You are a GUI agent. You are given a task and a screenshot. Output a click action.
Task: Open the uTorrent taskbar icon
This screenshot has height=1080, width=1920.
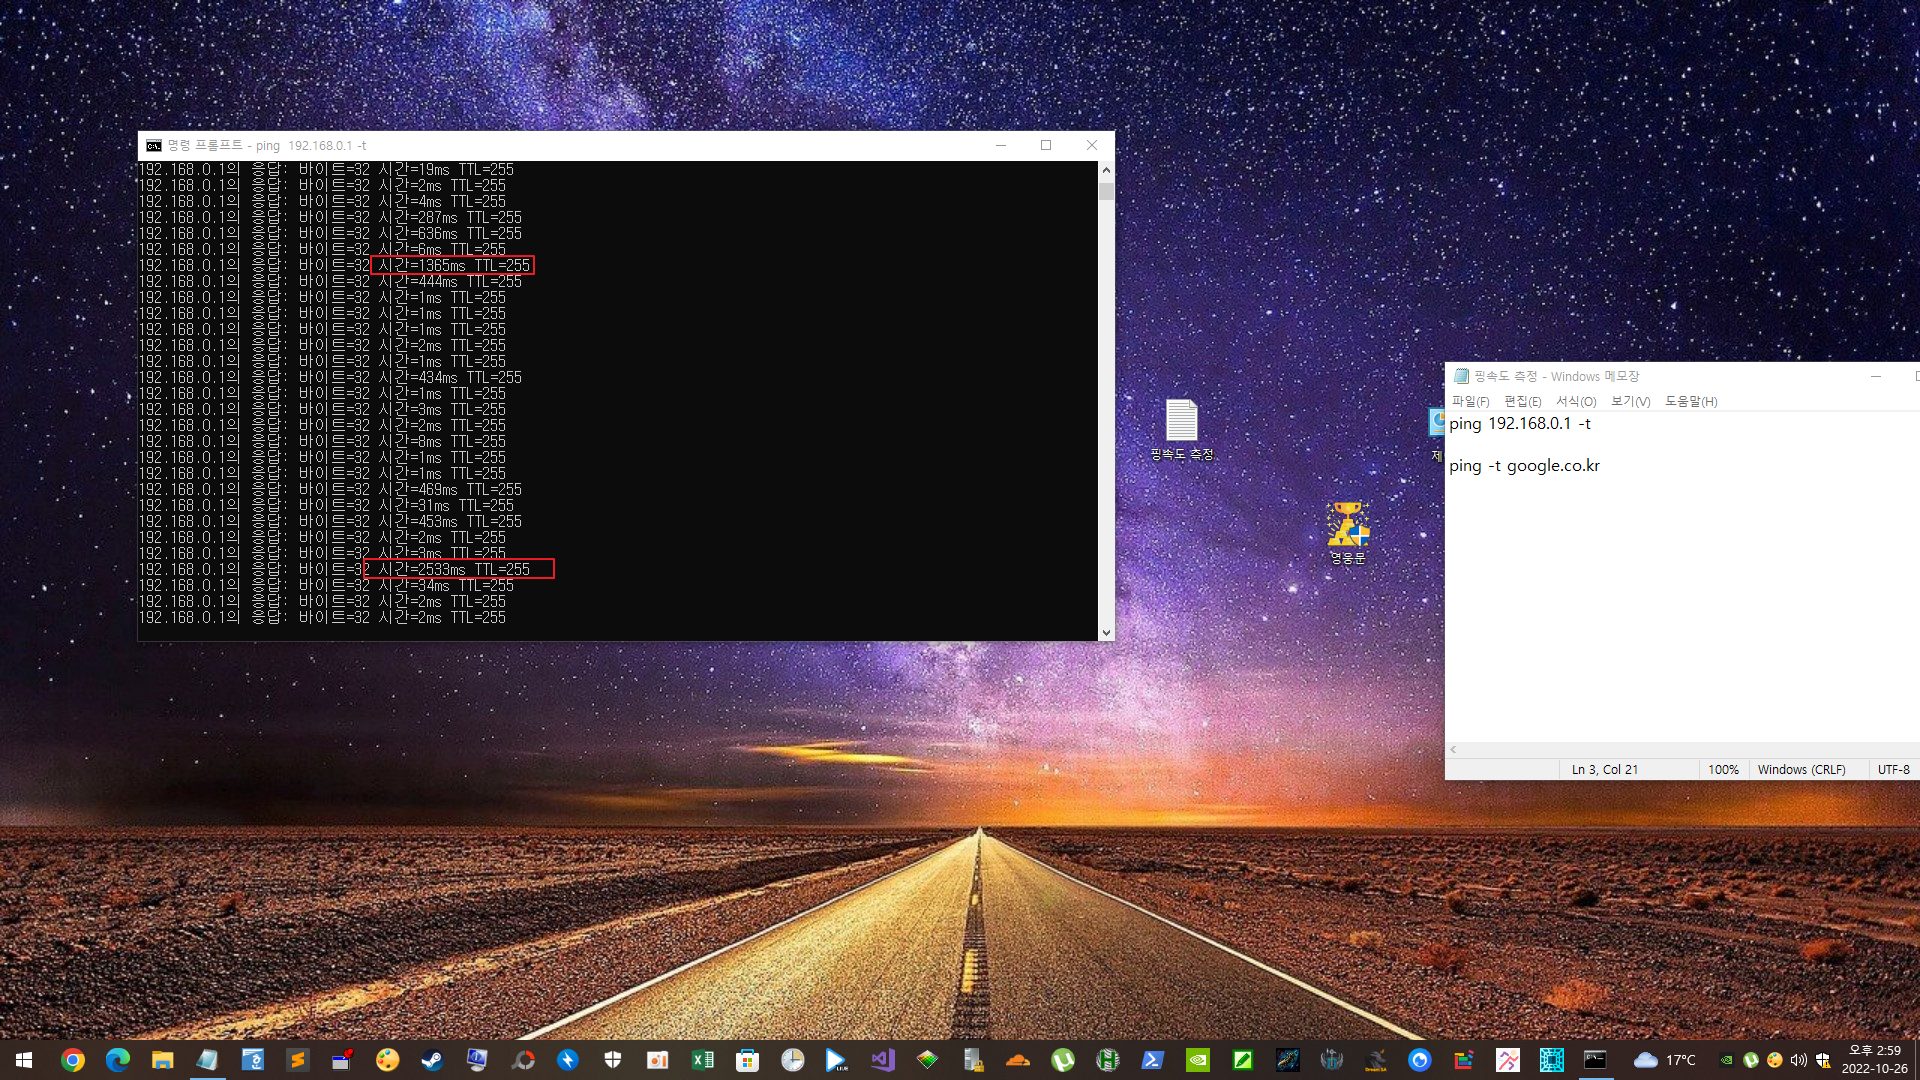click(1063, 1060)
